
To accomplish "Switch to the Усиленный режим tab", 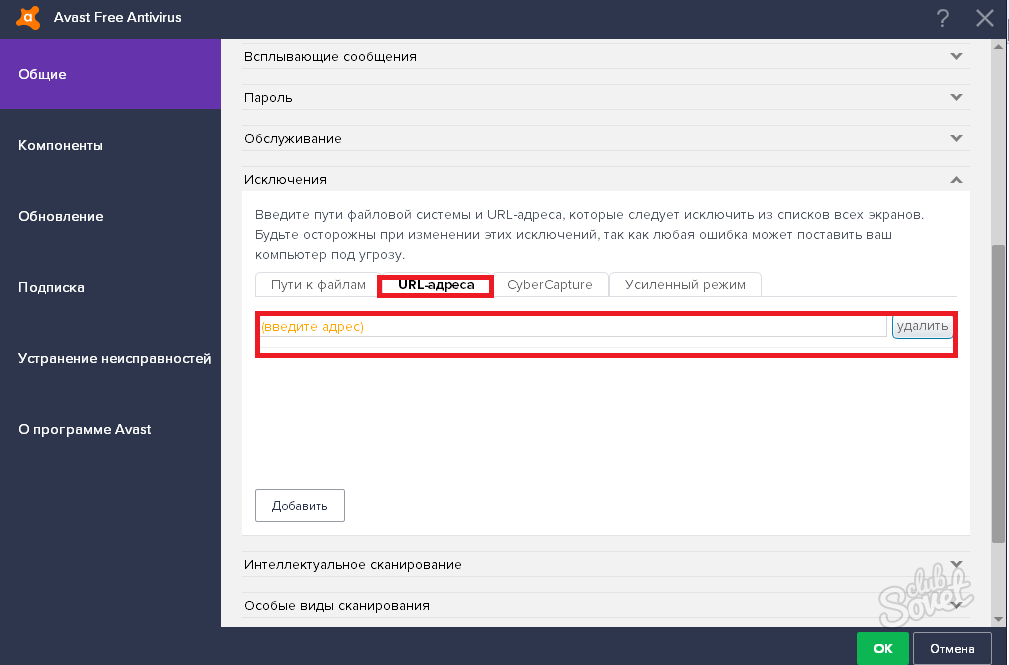I will [x=685, y=285].
